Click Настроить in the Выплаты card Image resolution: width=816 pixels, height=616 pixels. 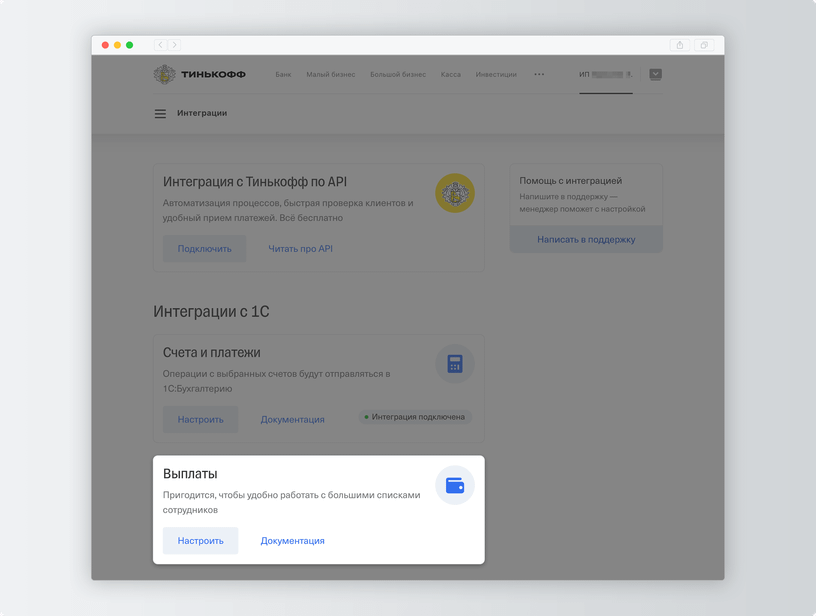pyautogui.click(x=200, y=541)
